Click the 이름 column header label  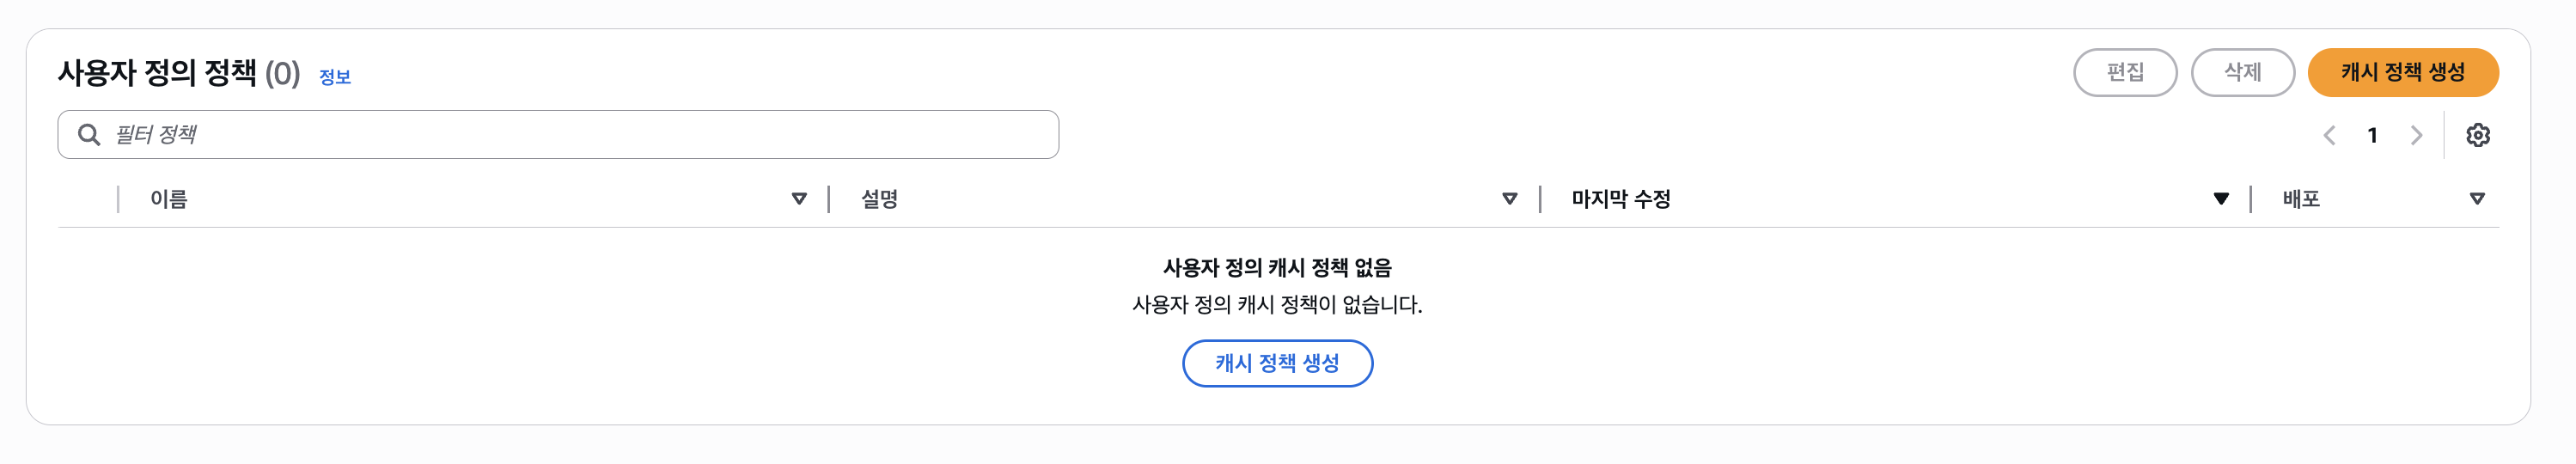click(169, 199)
